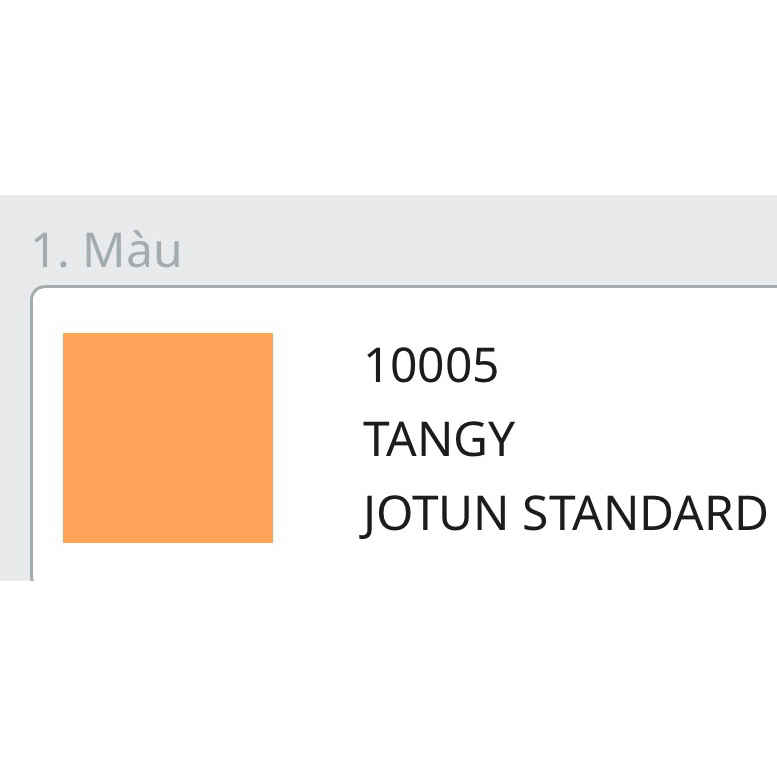This screenshot has width=777, height=777.
Task: Click the word JOTUN
Action: [436, 513]
